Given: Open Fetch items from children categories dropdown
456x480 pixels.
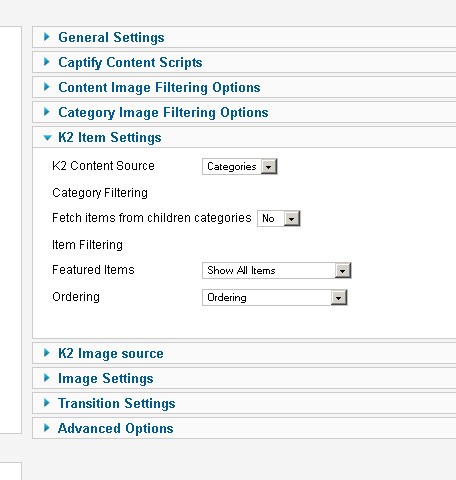Looking at the screenshot, I should coord(279,218).
